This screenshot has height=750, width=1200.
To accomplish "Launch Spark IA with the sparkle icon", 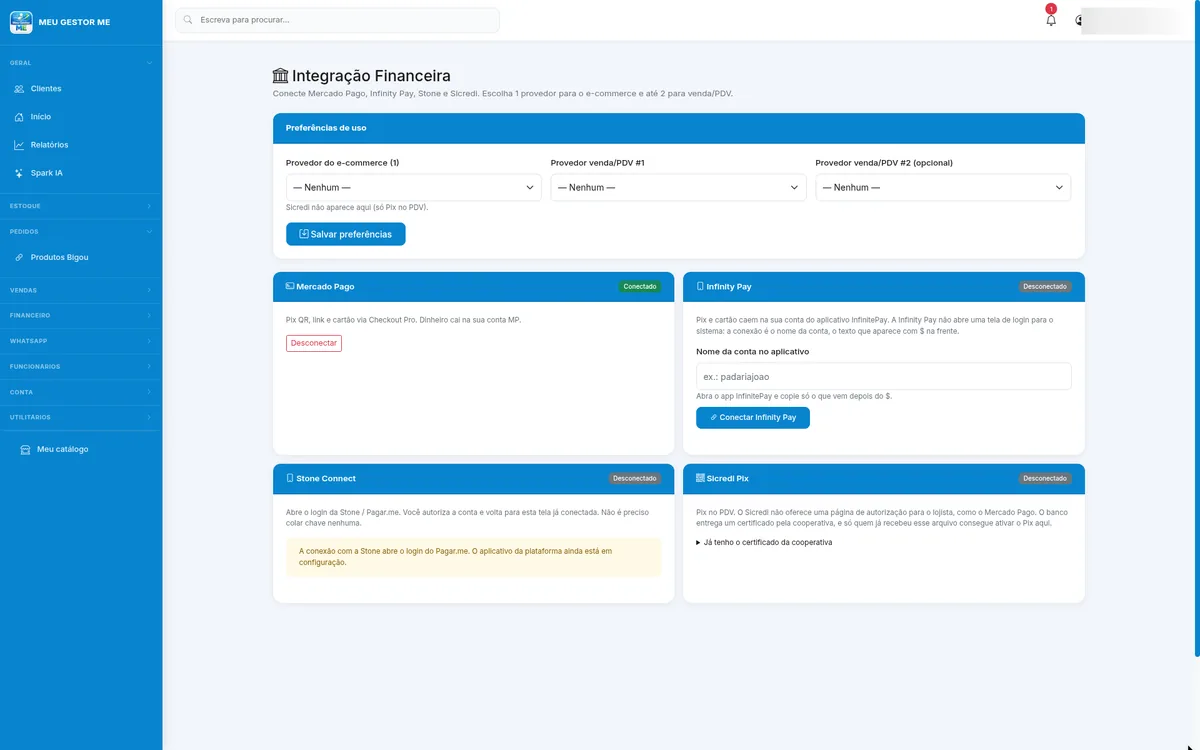I will pyautogui.click(x=19, y=173).
